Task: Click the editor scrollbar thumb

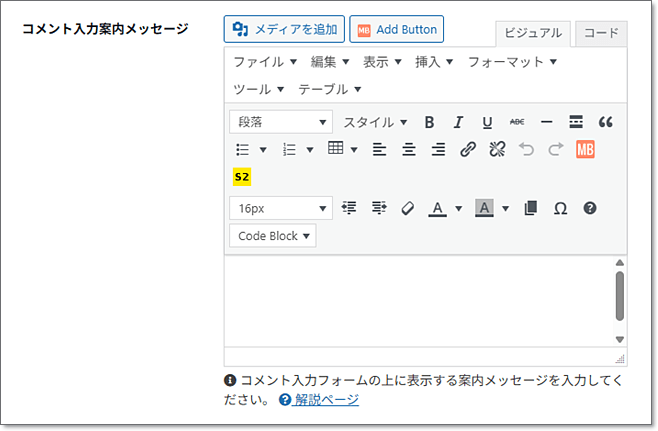Action: point(620,296)
